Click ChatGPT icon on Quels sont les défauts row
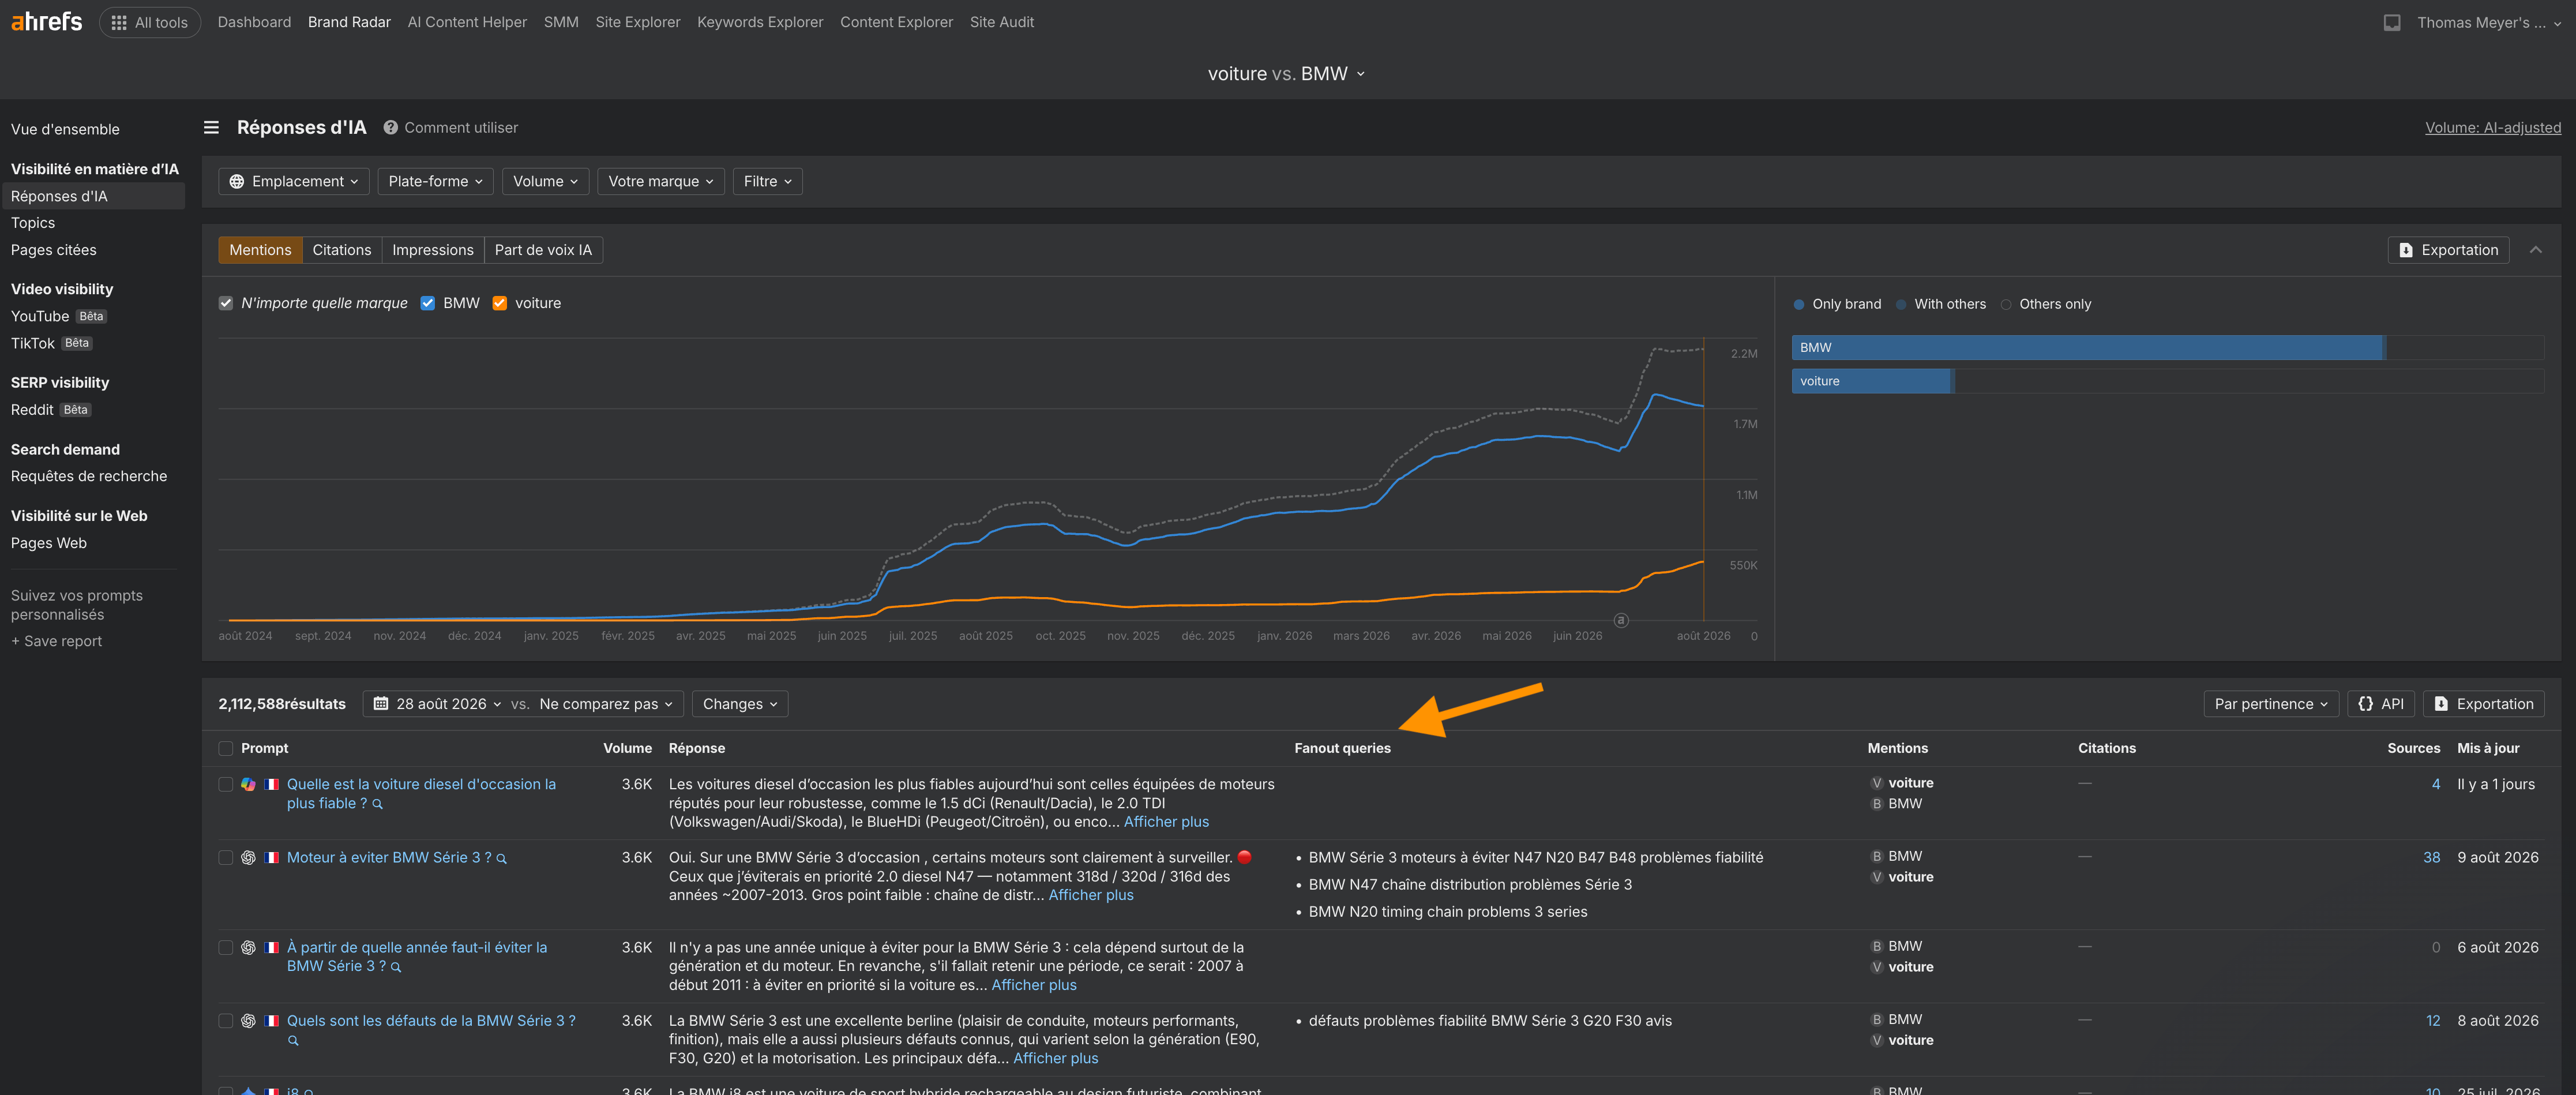This screenshot has width=2576, height=1095. (248, 1020)
